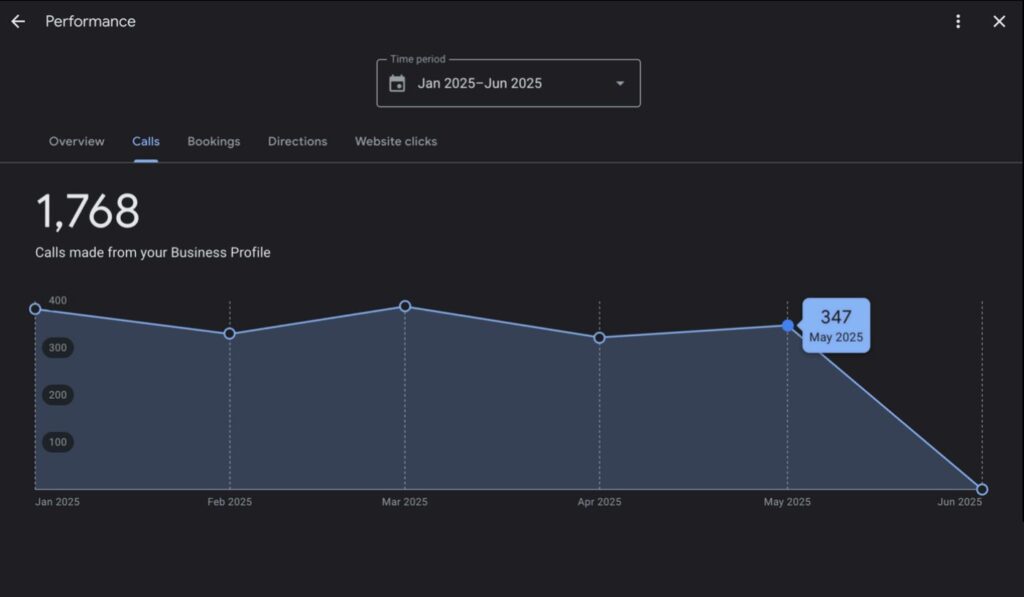Open the three-dot more options menu

[x=958, y=22]
